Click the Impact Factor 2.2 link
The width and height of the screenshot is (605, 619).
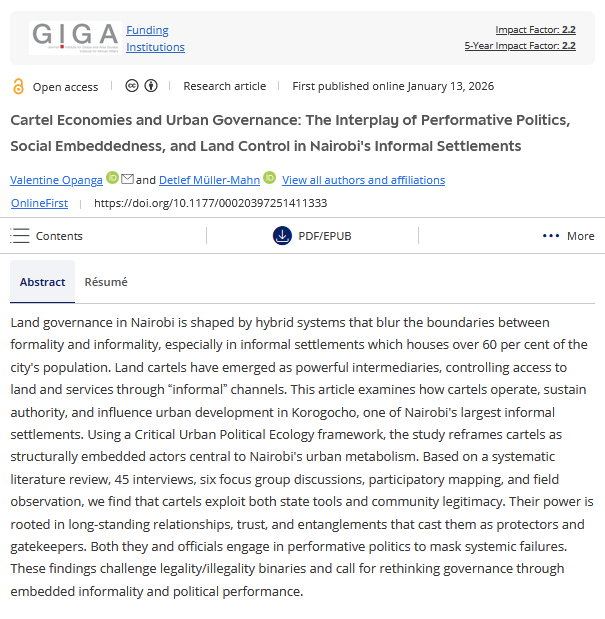pyautogui.click(x=535, y=30)
